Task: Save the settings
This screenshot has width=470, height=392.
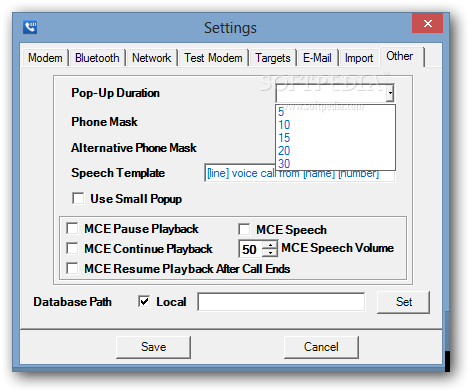Action: pos(153,347)
